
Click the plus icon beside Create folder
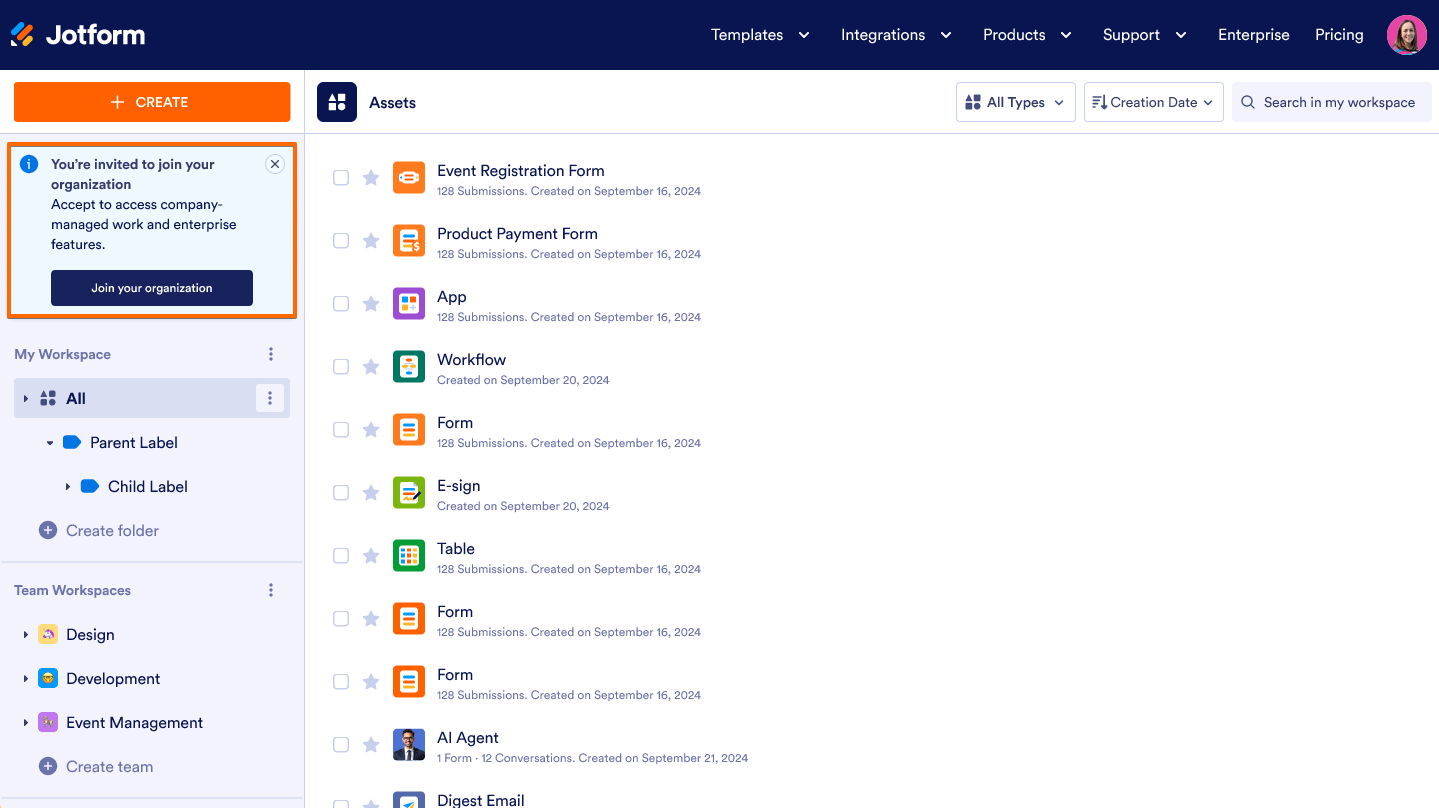(48, 530)
